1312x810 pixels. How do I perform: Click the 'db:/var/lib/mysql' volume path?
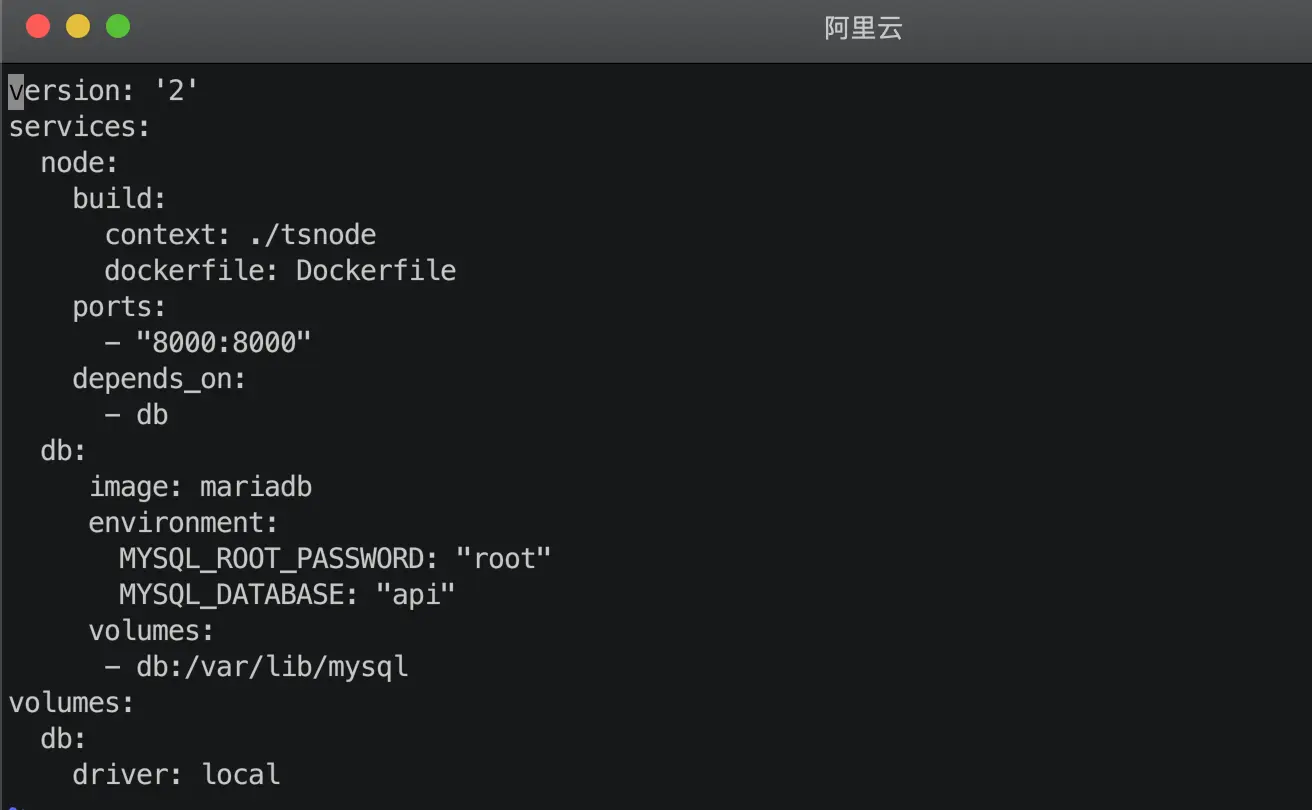coord(272,667)
